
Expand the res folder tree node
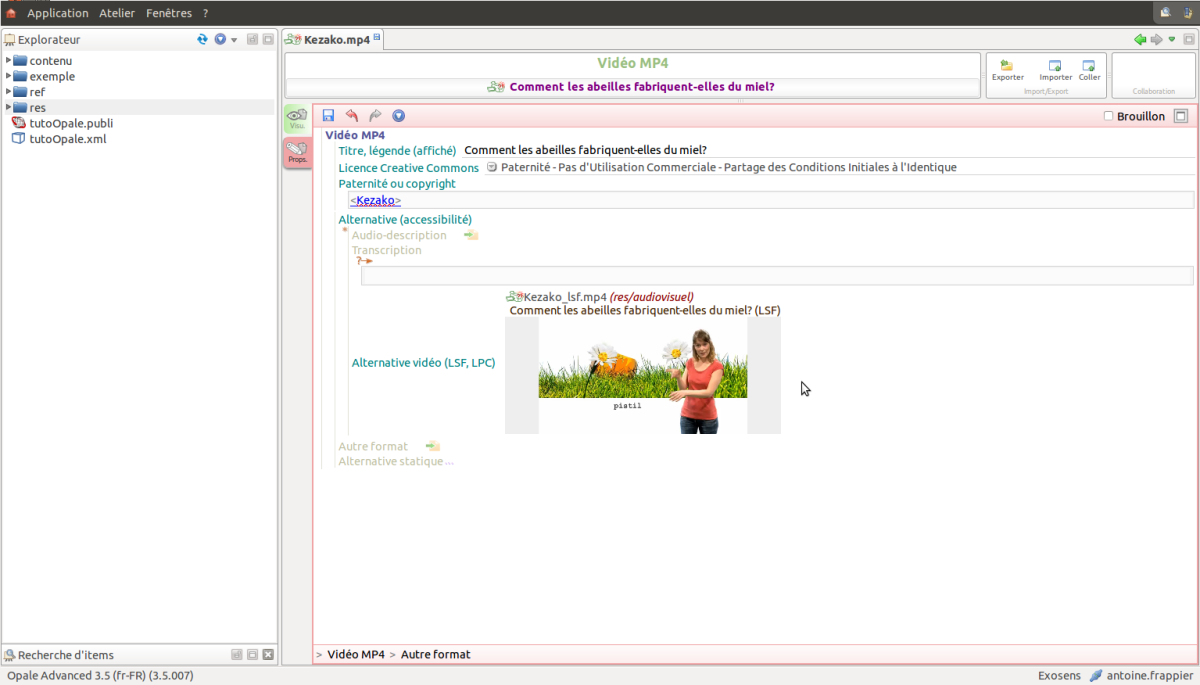(x=9, y=107)
